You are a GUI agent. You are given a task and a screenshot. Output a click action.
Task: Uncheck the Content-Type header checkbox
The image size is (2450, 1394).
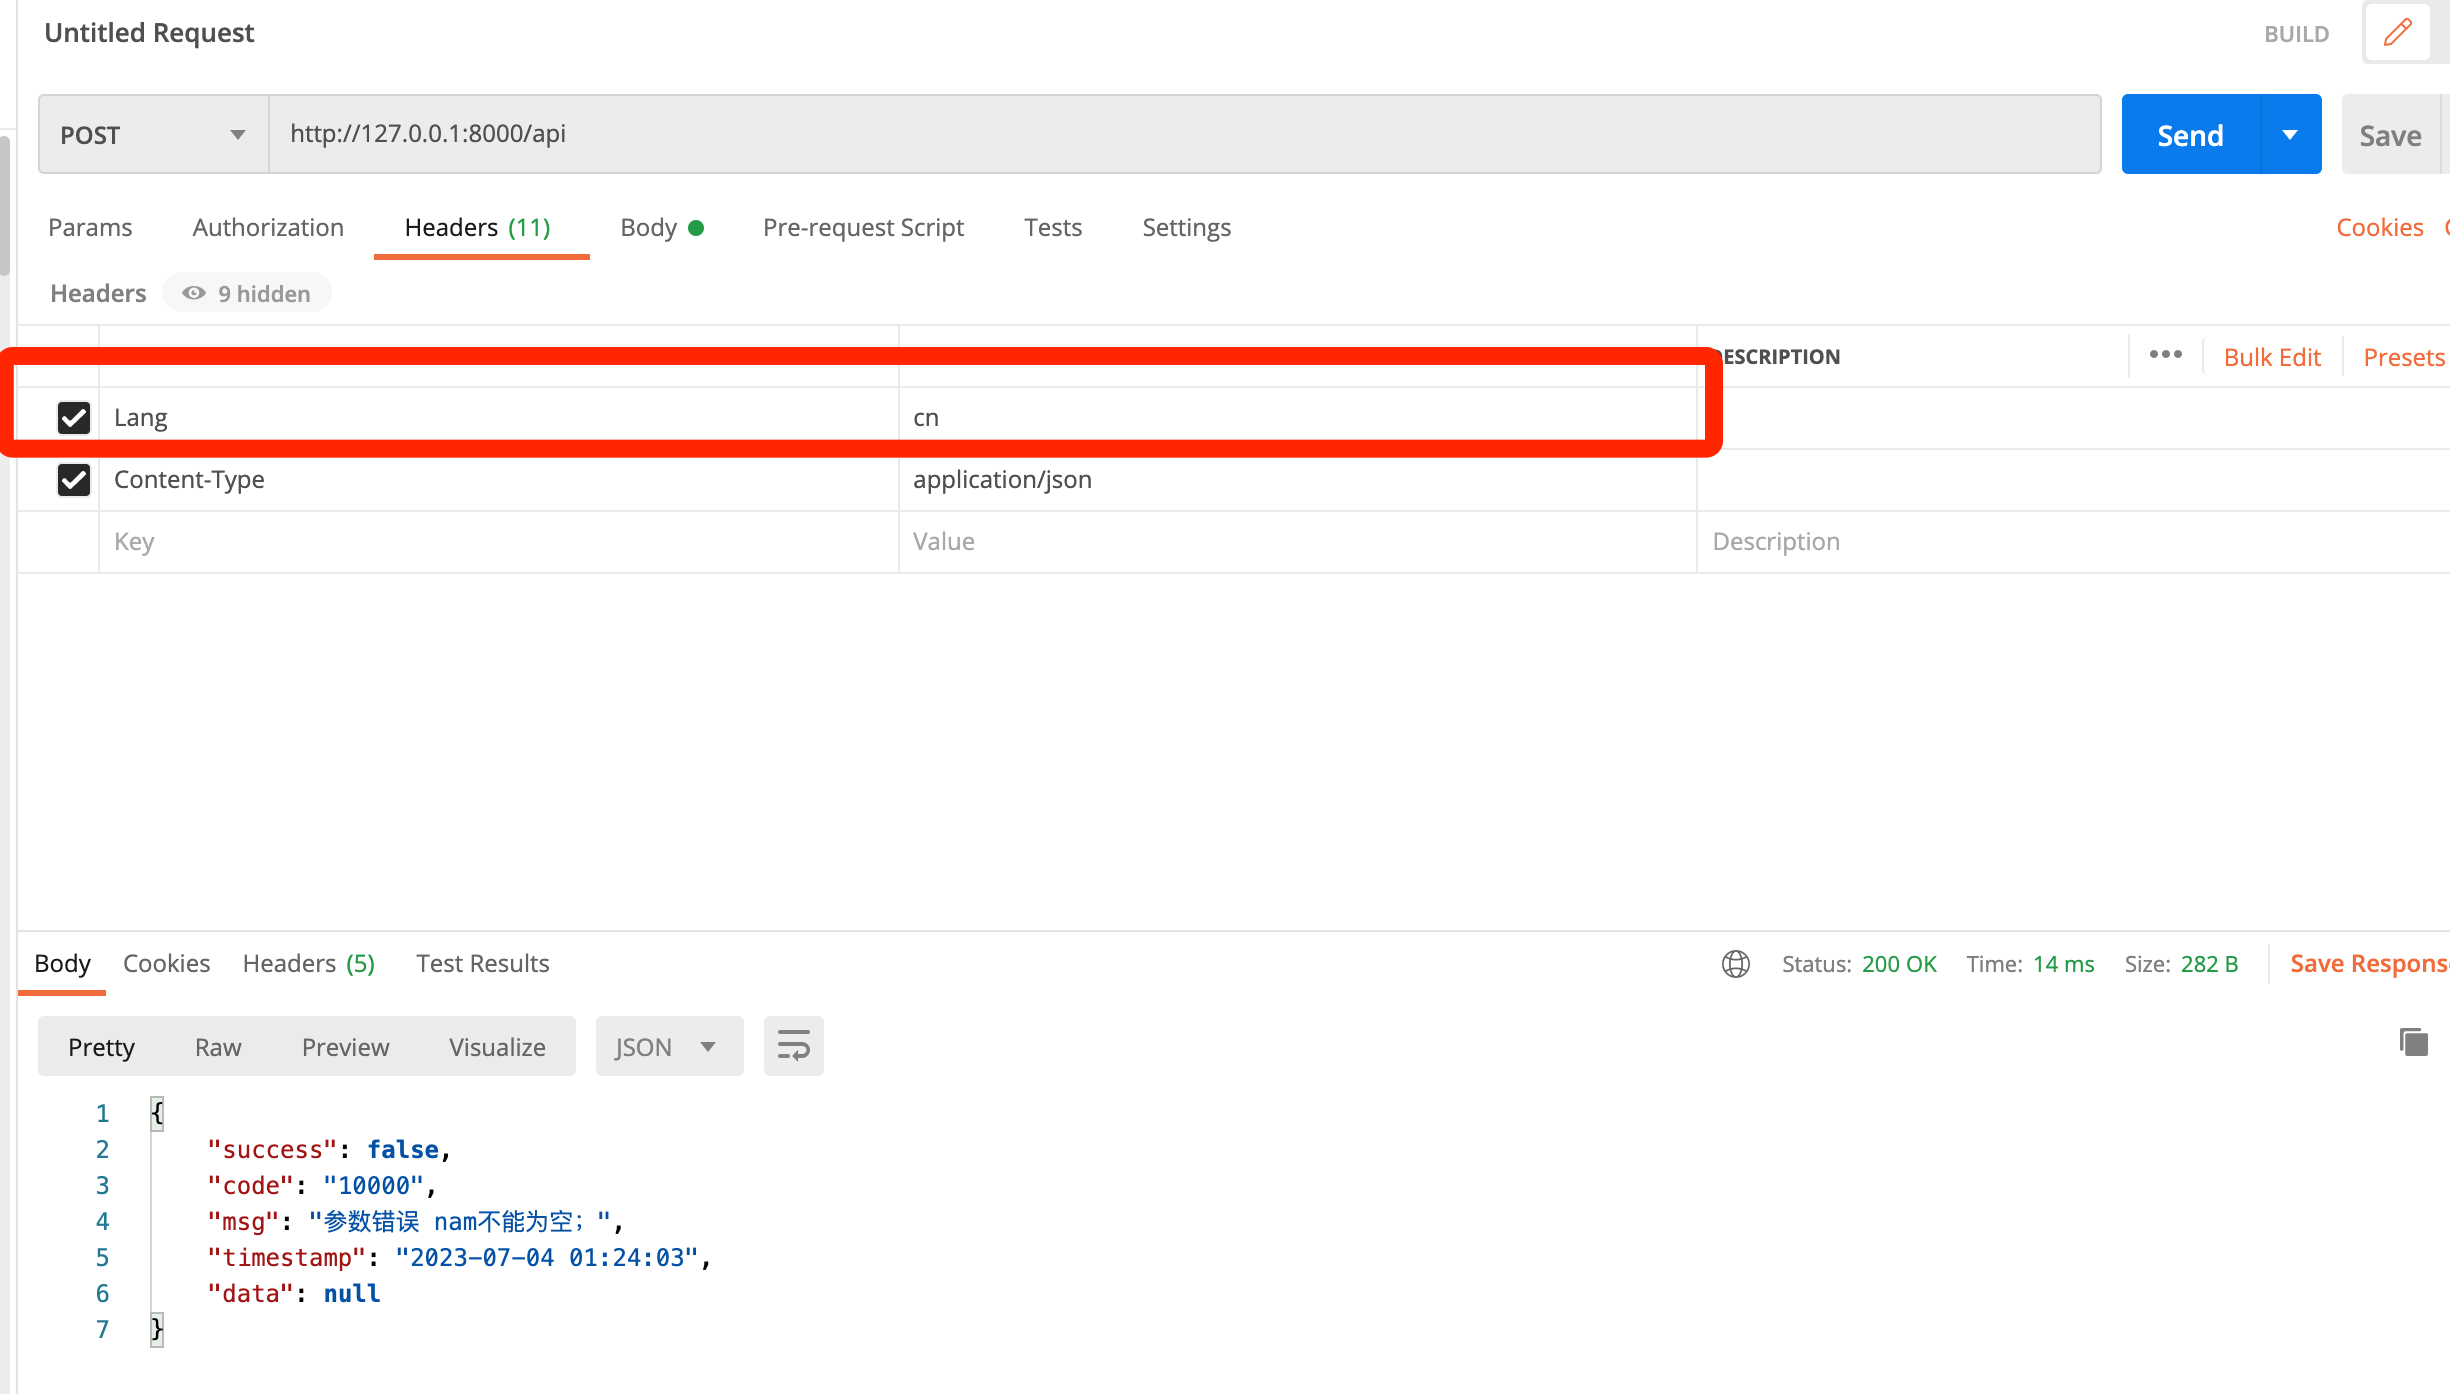74,480
